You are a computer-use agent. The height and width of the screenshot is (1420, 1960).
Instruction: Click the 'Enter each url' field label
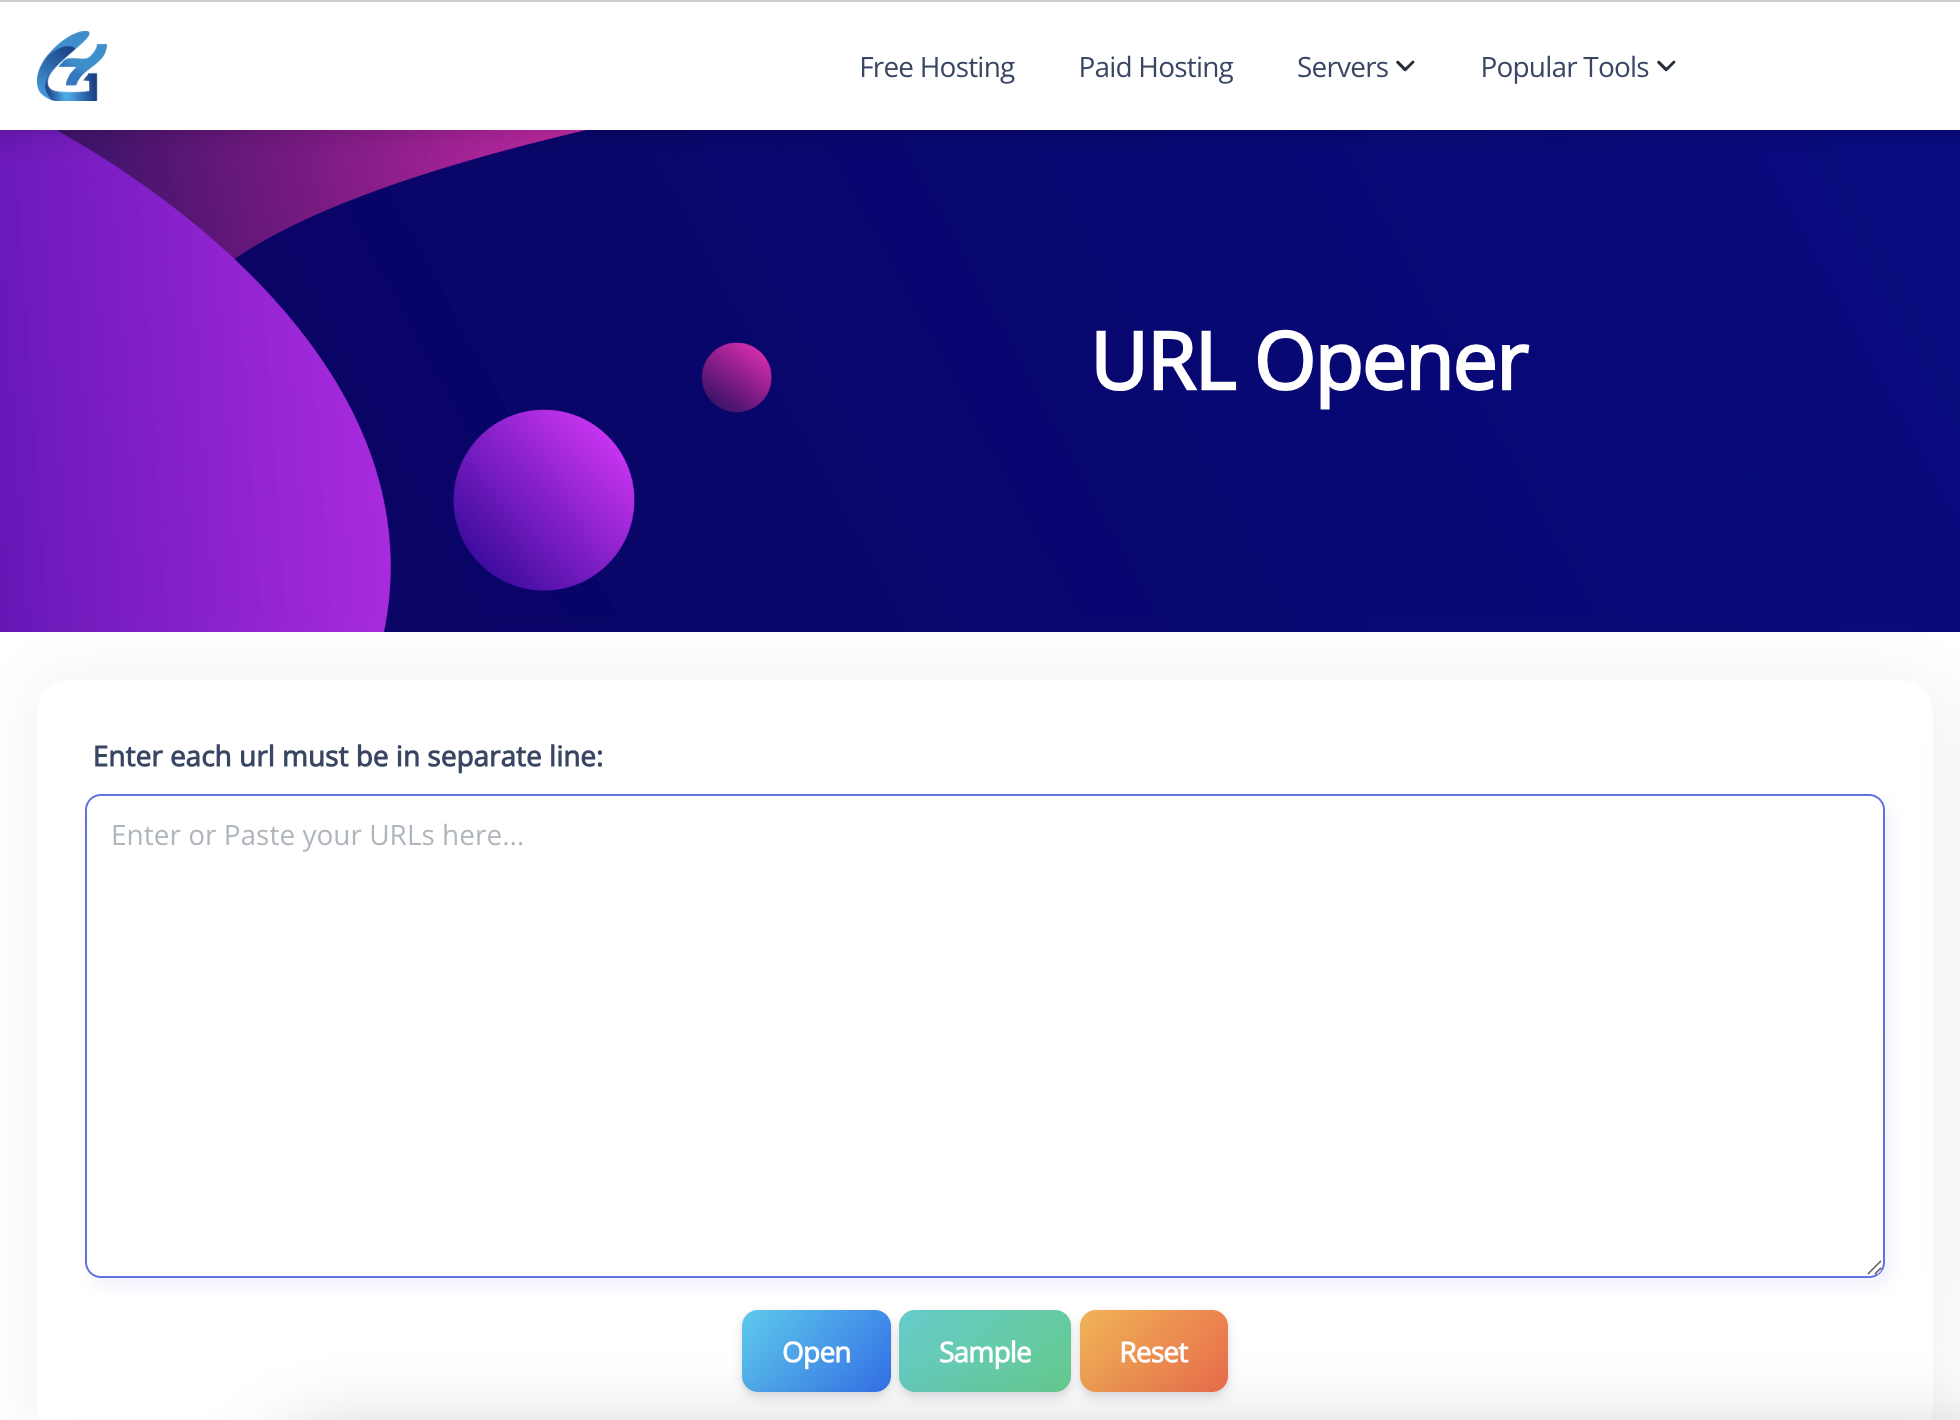pyautogui.click(x=348, y=756)
